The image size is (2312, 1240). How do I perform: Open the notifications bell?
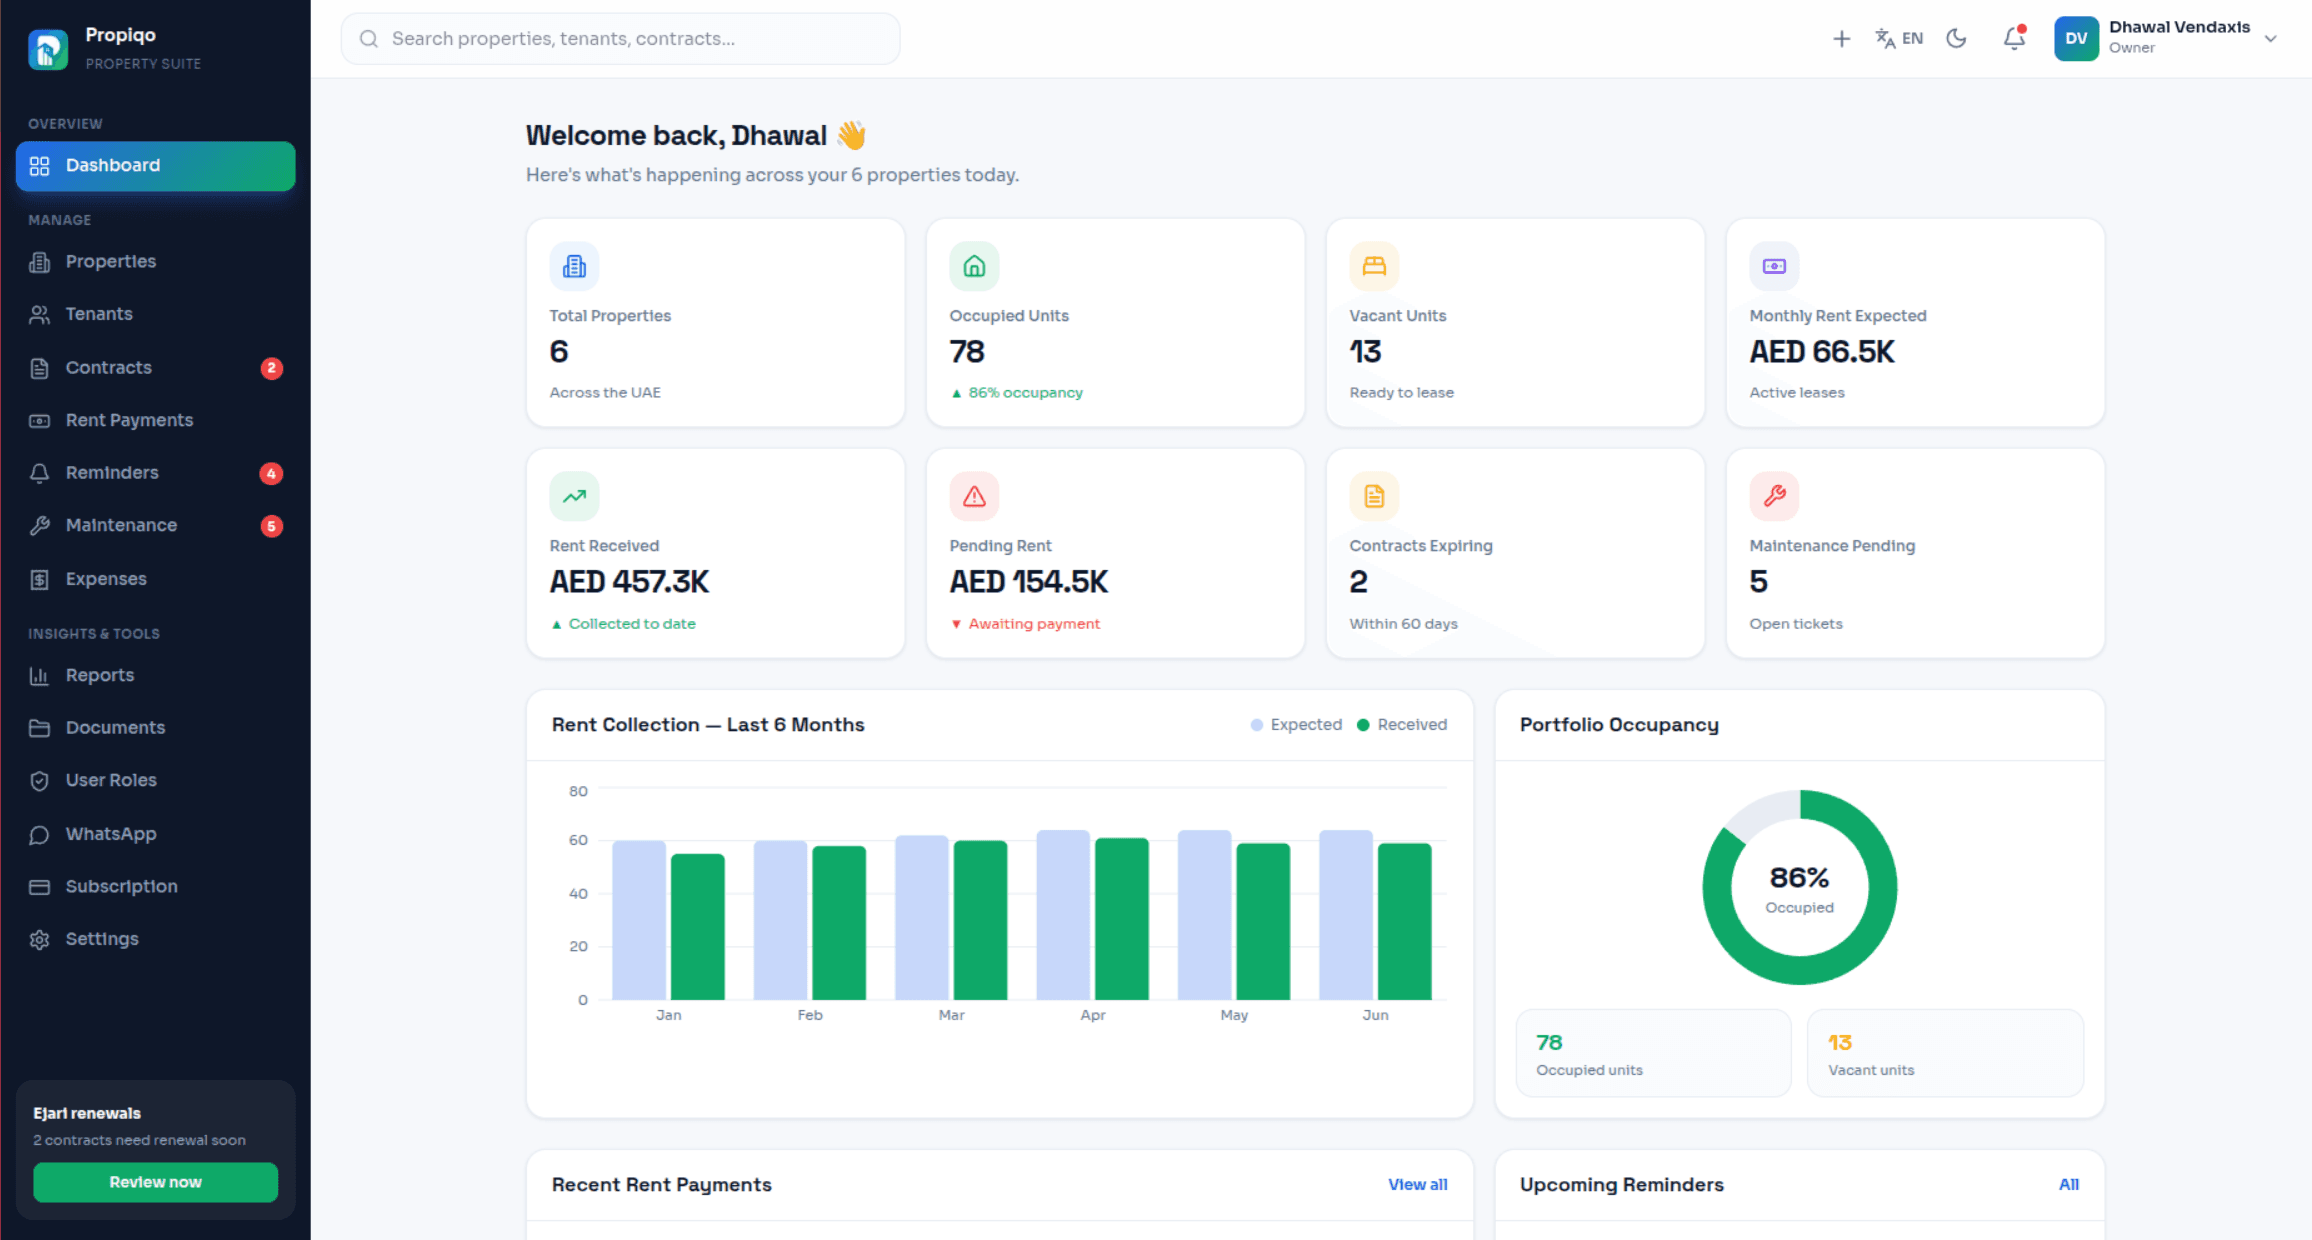tap(2014, 39)
